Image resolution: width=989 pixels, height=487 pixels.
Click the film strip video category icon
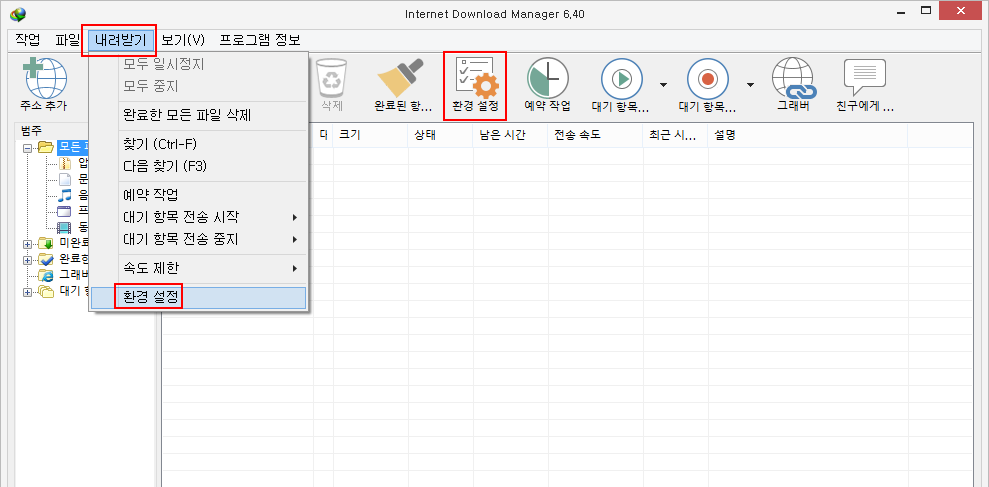(64, 227)
